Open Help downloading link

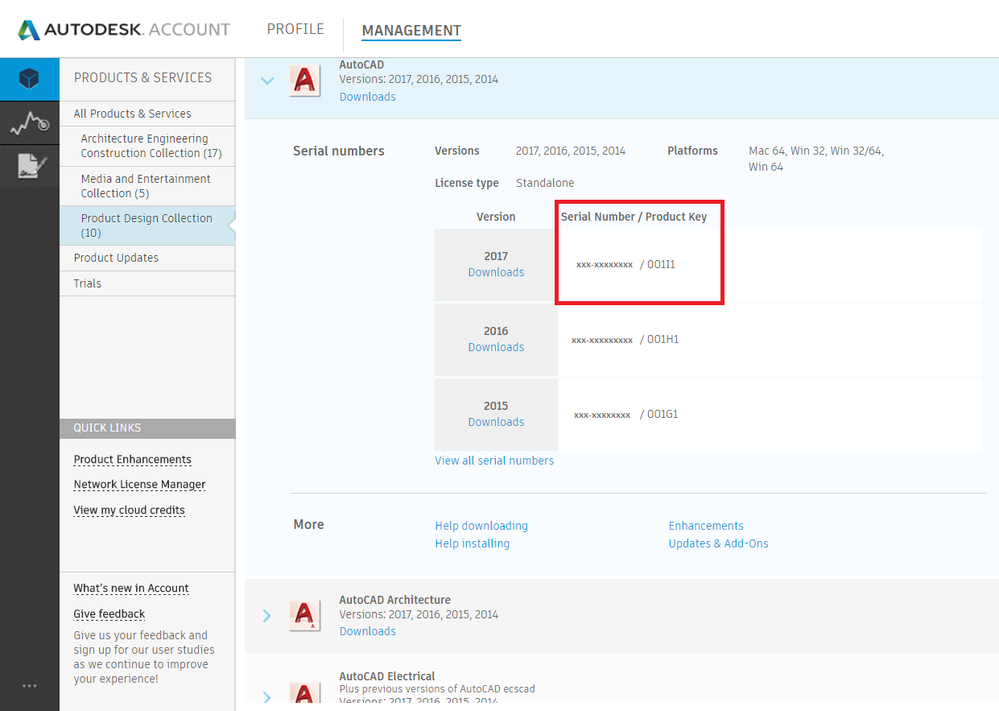(482, 526)
